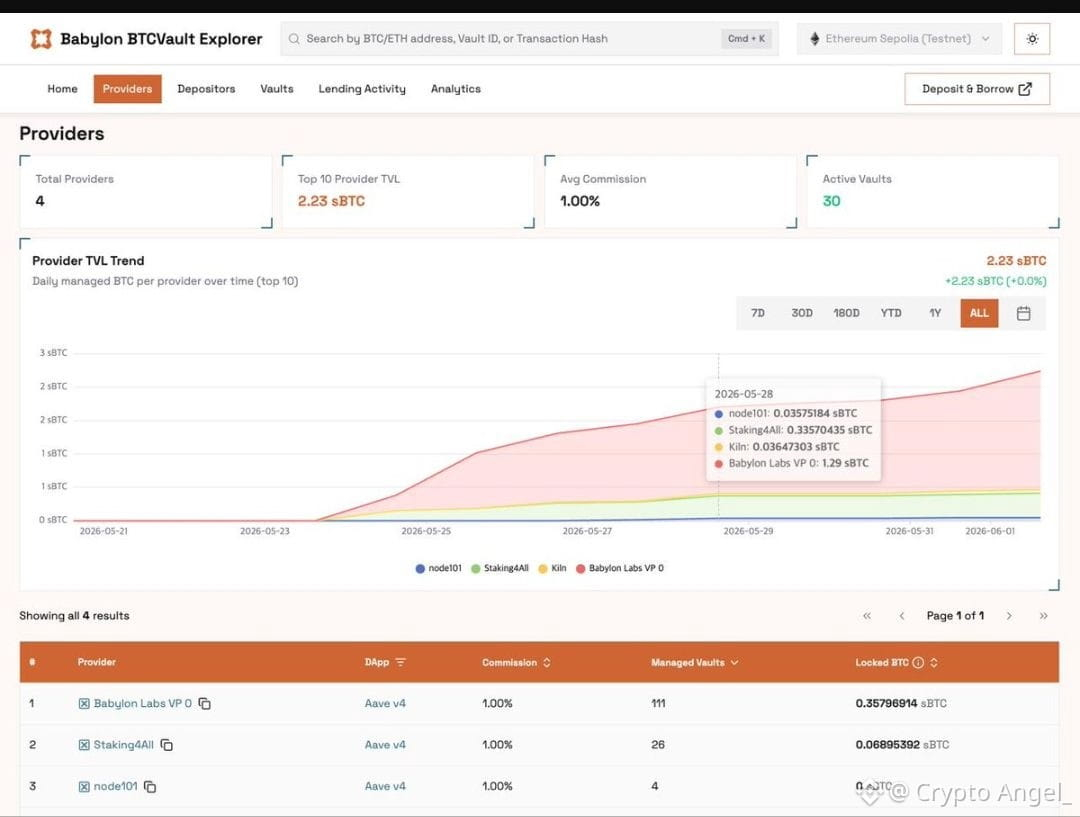Select the 30D chart range

tap(802, 313)
